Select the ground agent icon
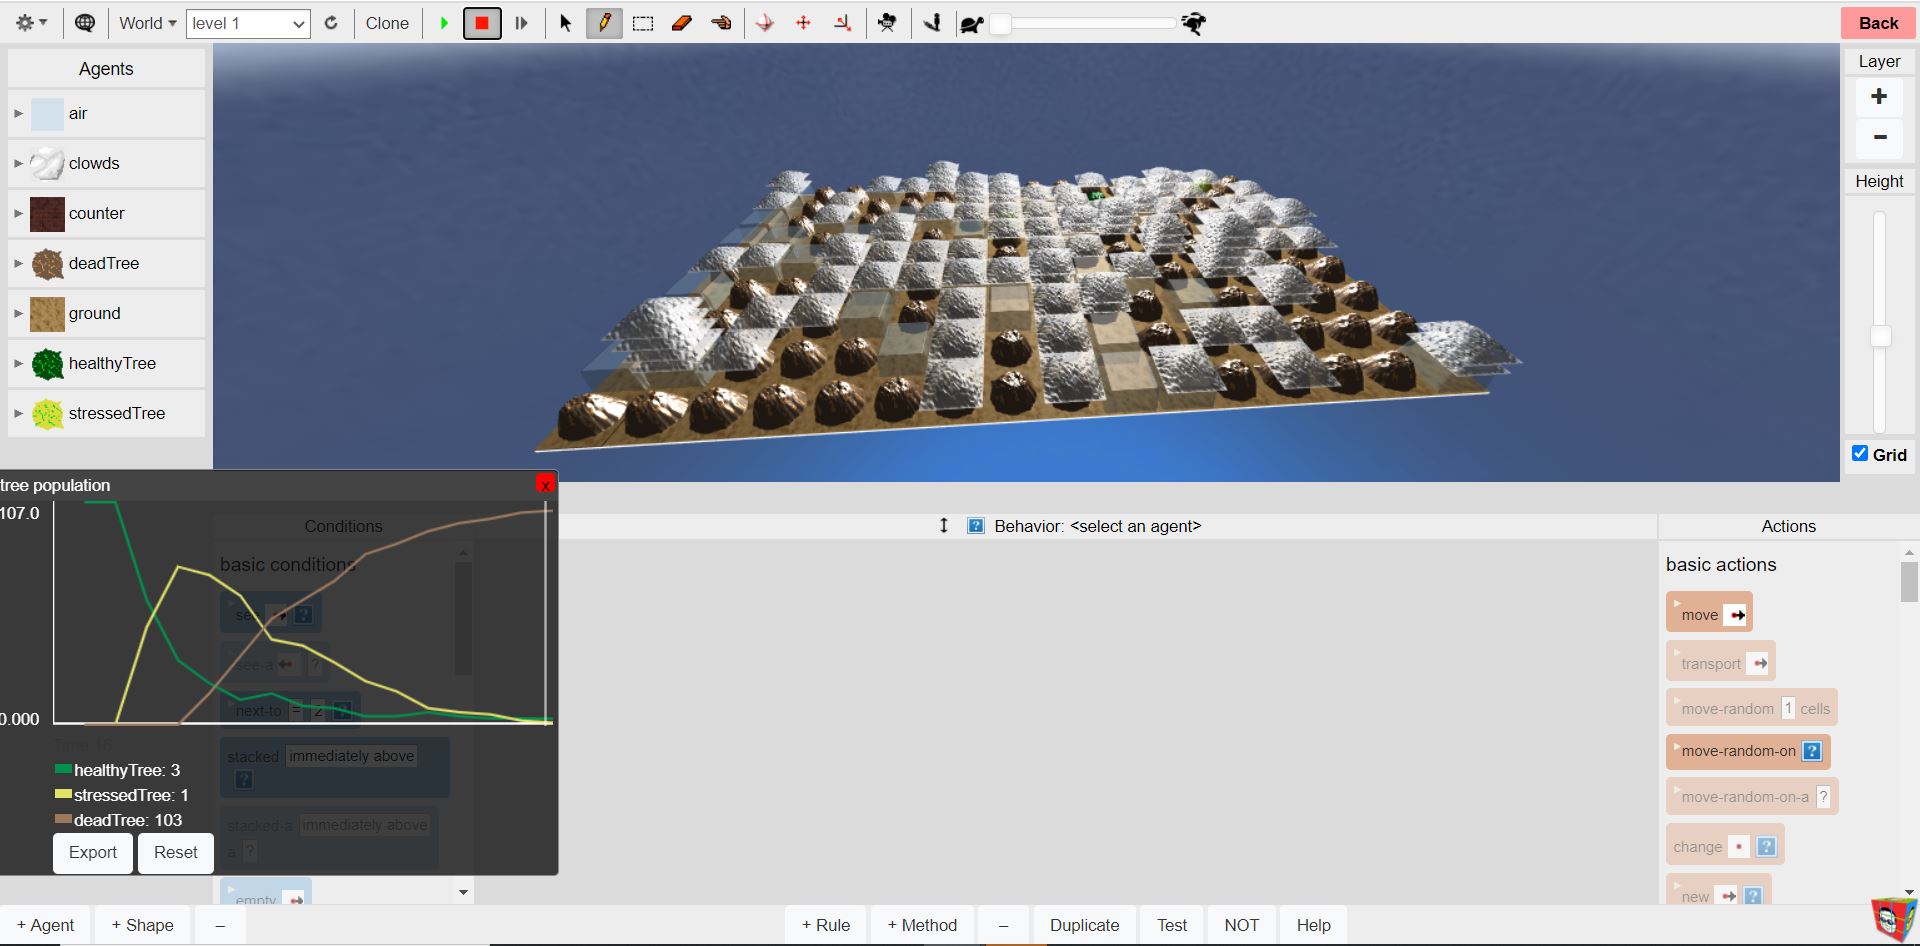 point(47,314)
